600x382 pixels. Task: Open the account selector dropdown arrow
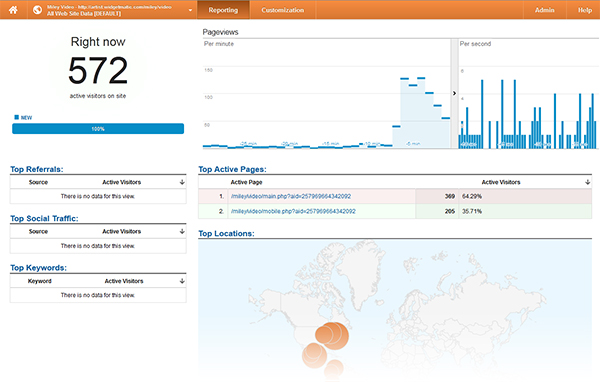click(x=190, y=10)
